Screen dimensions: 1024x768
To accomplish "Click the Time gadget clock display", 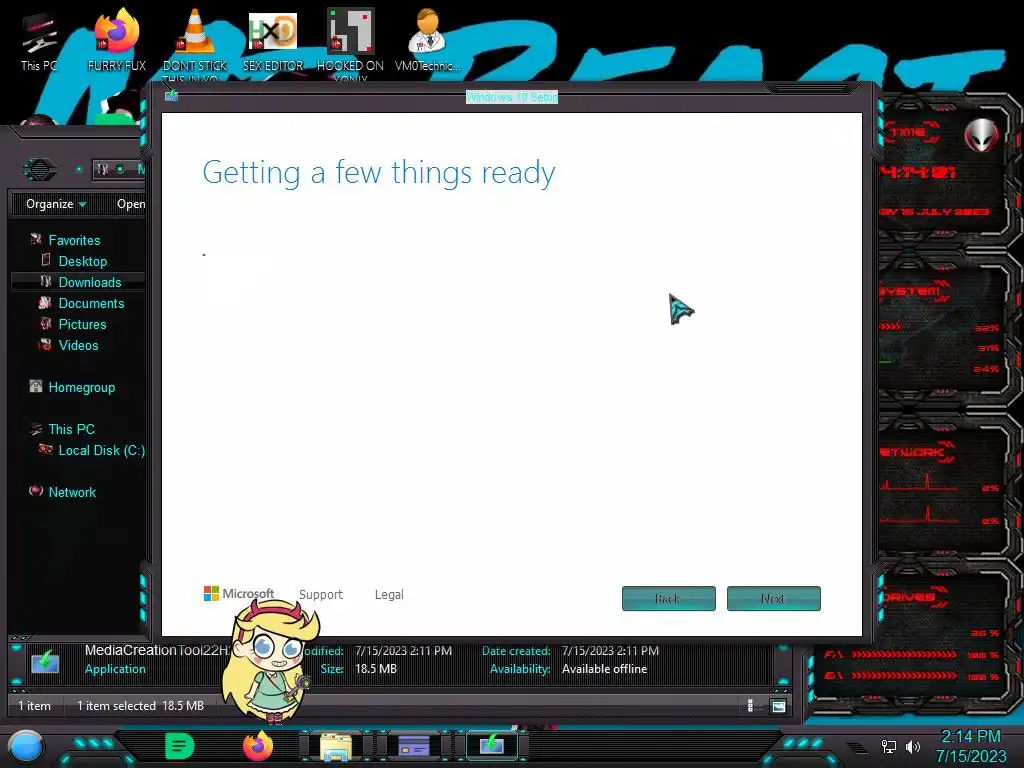I will coord(917,172).
